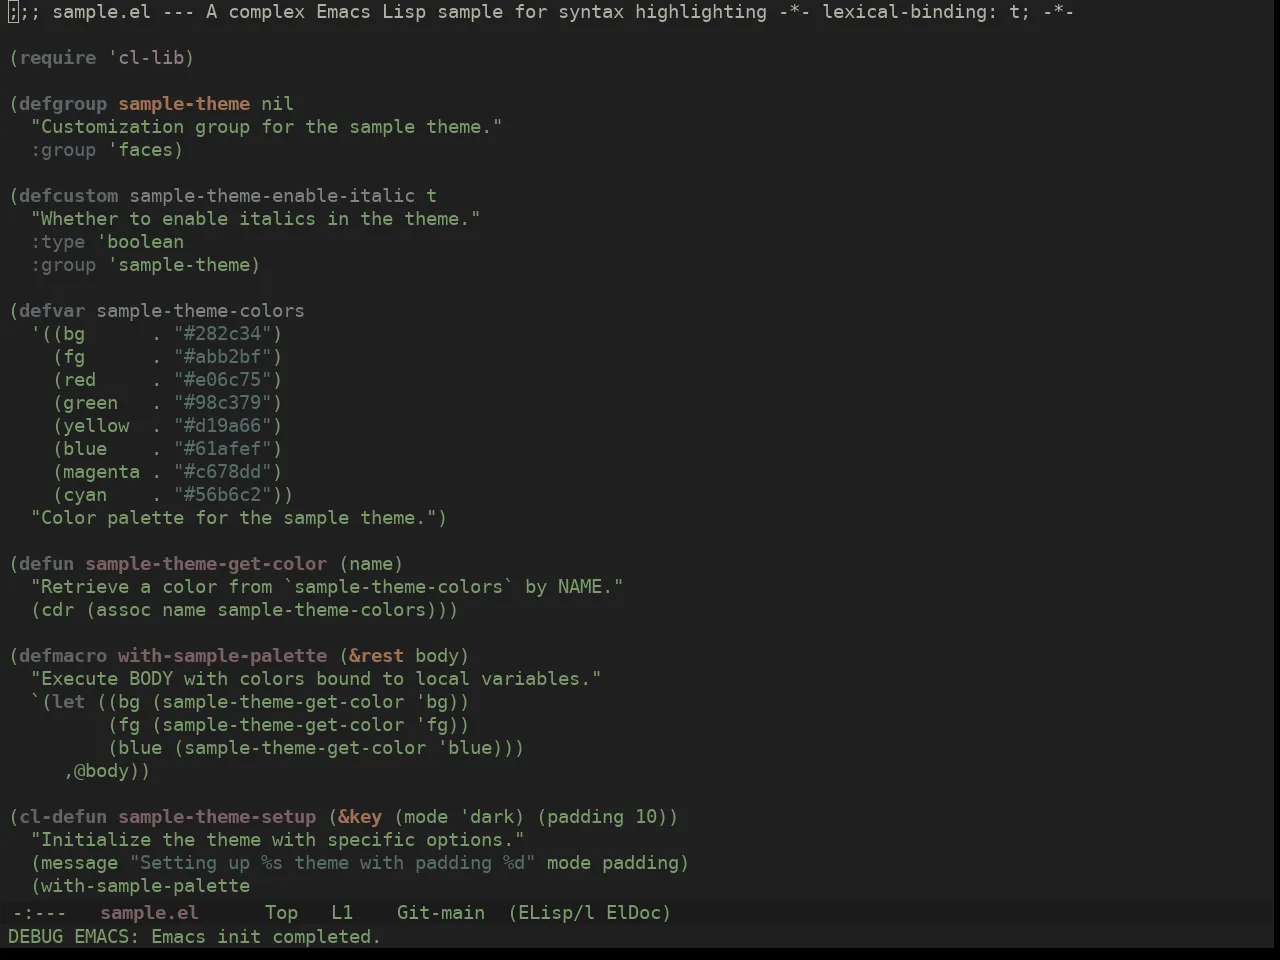Click the color string "#56b6c2"
The image size is (1280, 960).
click(223, 494)
